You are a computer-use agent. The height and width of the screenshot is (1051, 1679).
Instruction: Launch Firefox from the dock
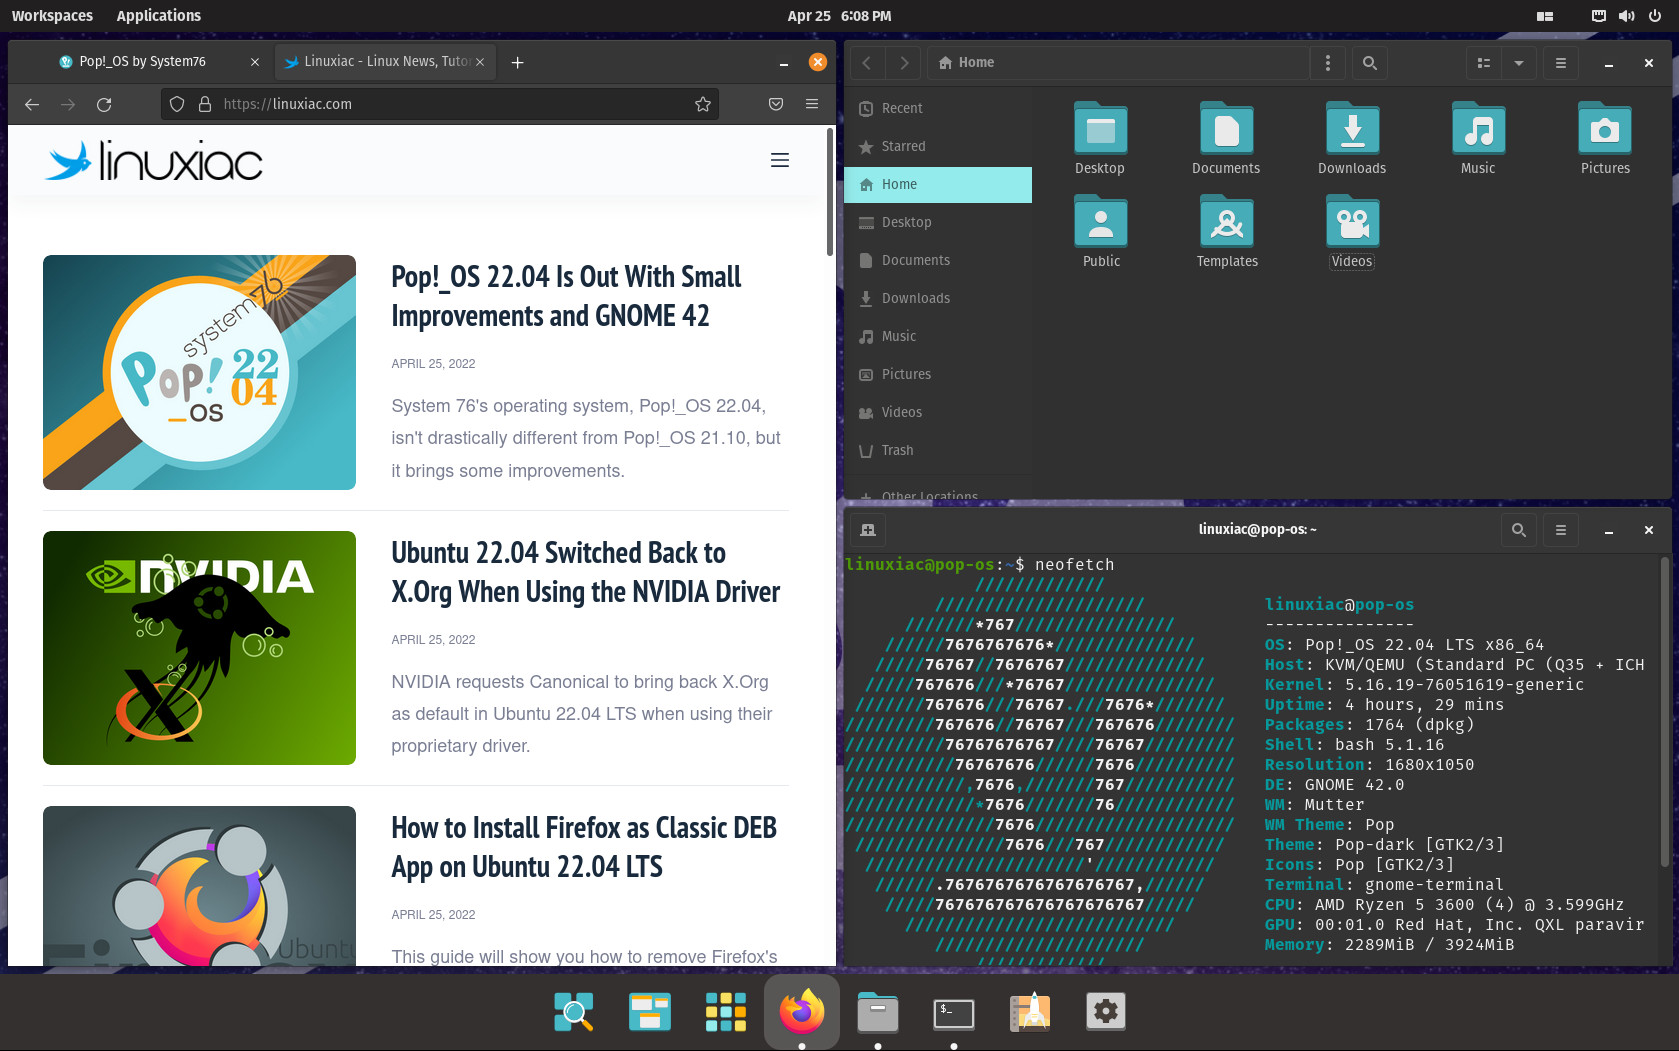point(802,1011)
